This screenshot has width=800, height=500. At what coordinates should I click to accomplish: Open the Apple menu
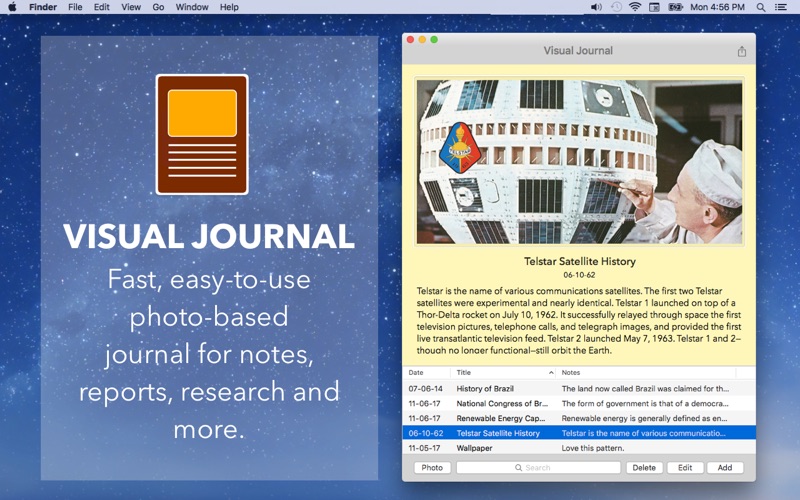point(12,7)
